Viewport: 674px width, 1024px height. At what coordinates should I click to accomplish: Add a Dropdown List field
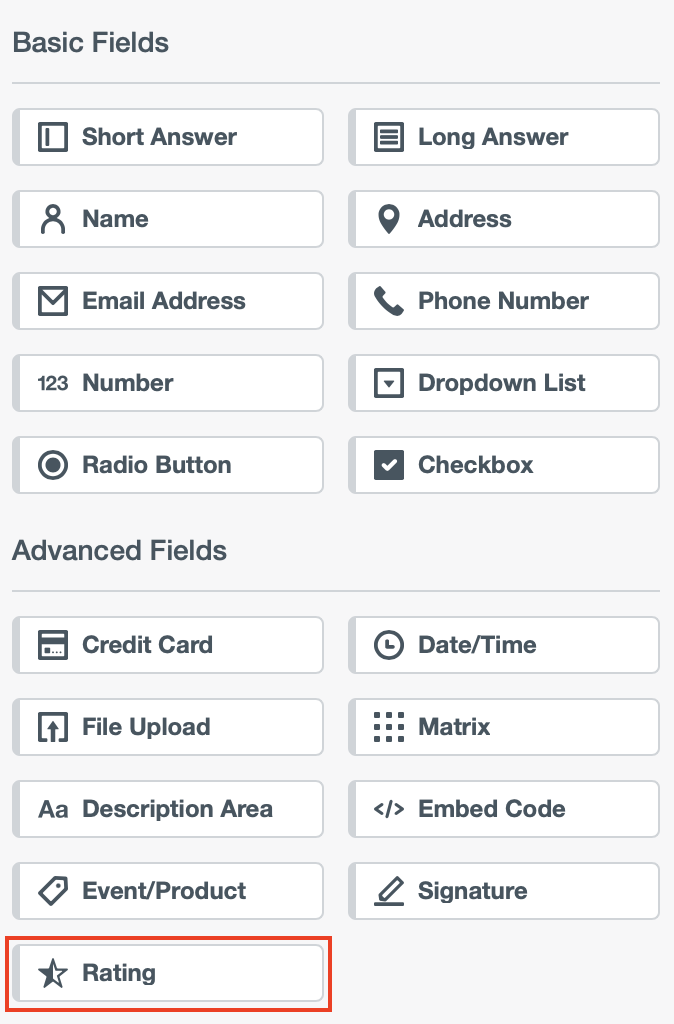504,383
